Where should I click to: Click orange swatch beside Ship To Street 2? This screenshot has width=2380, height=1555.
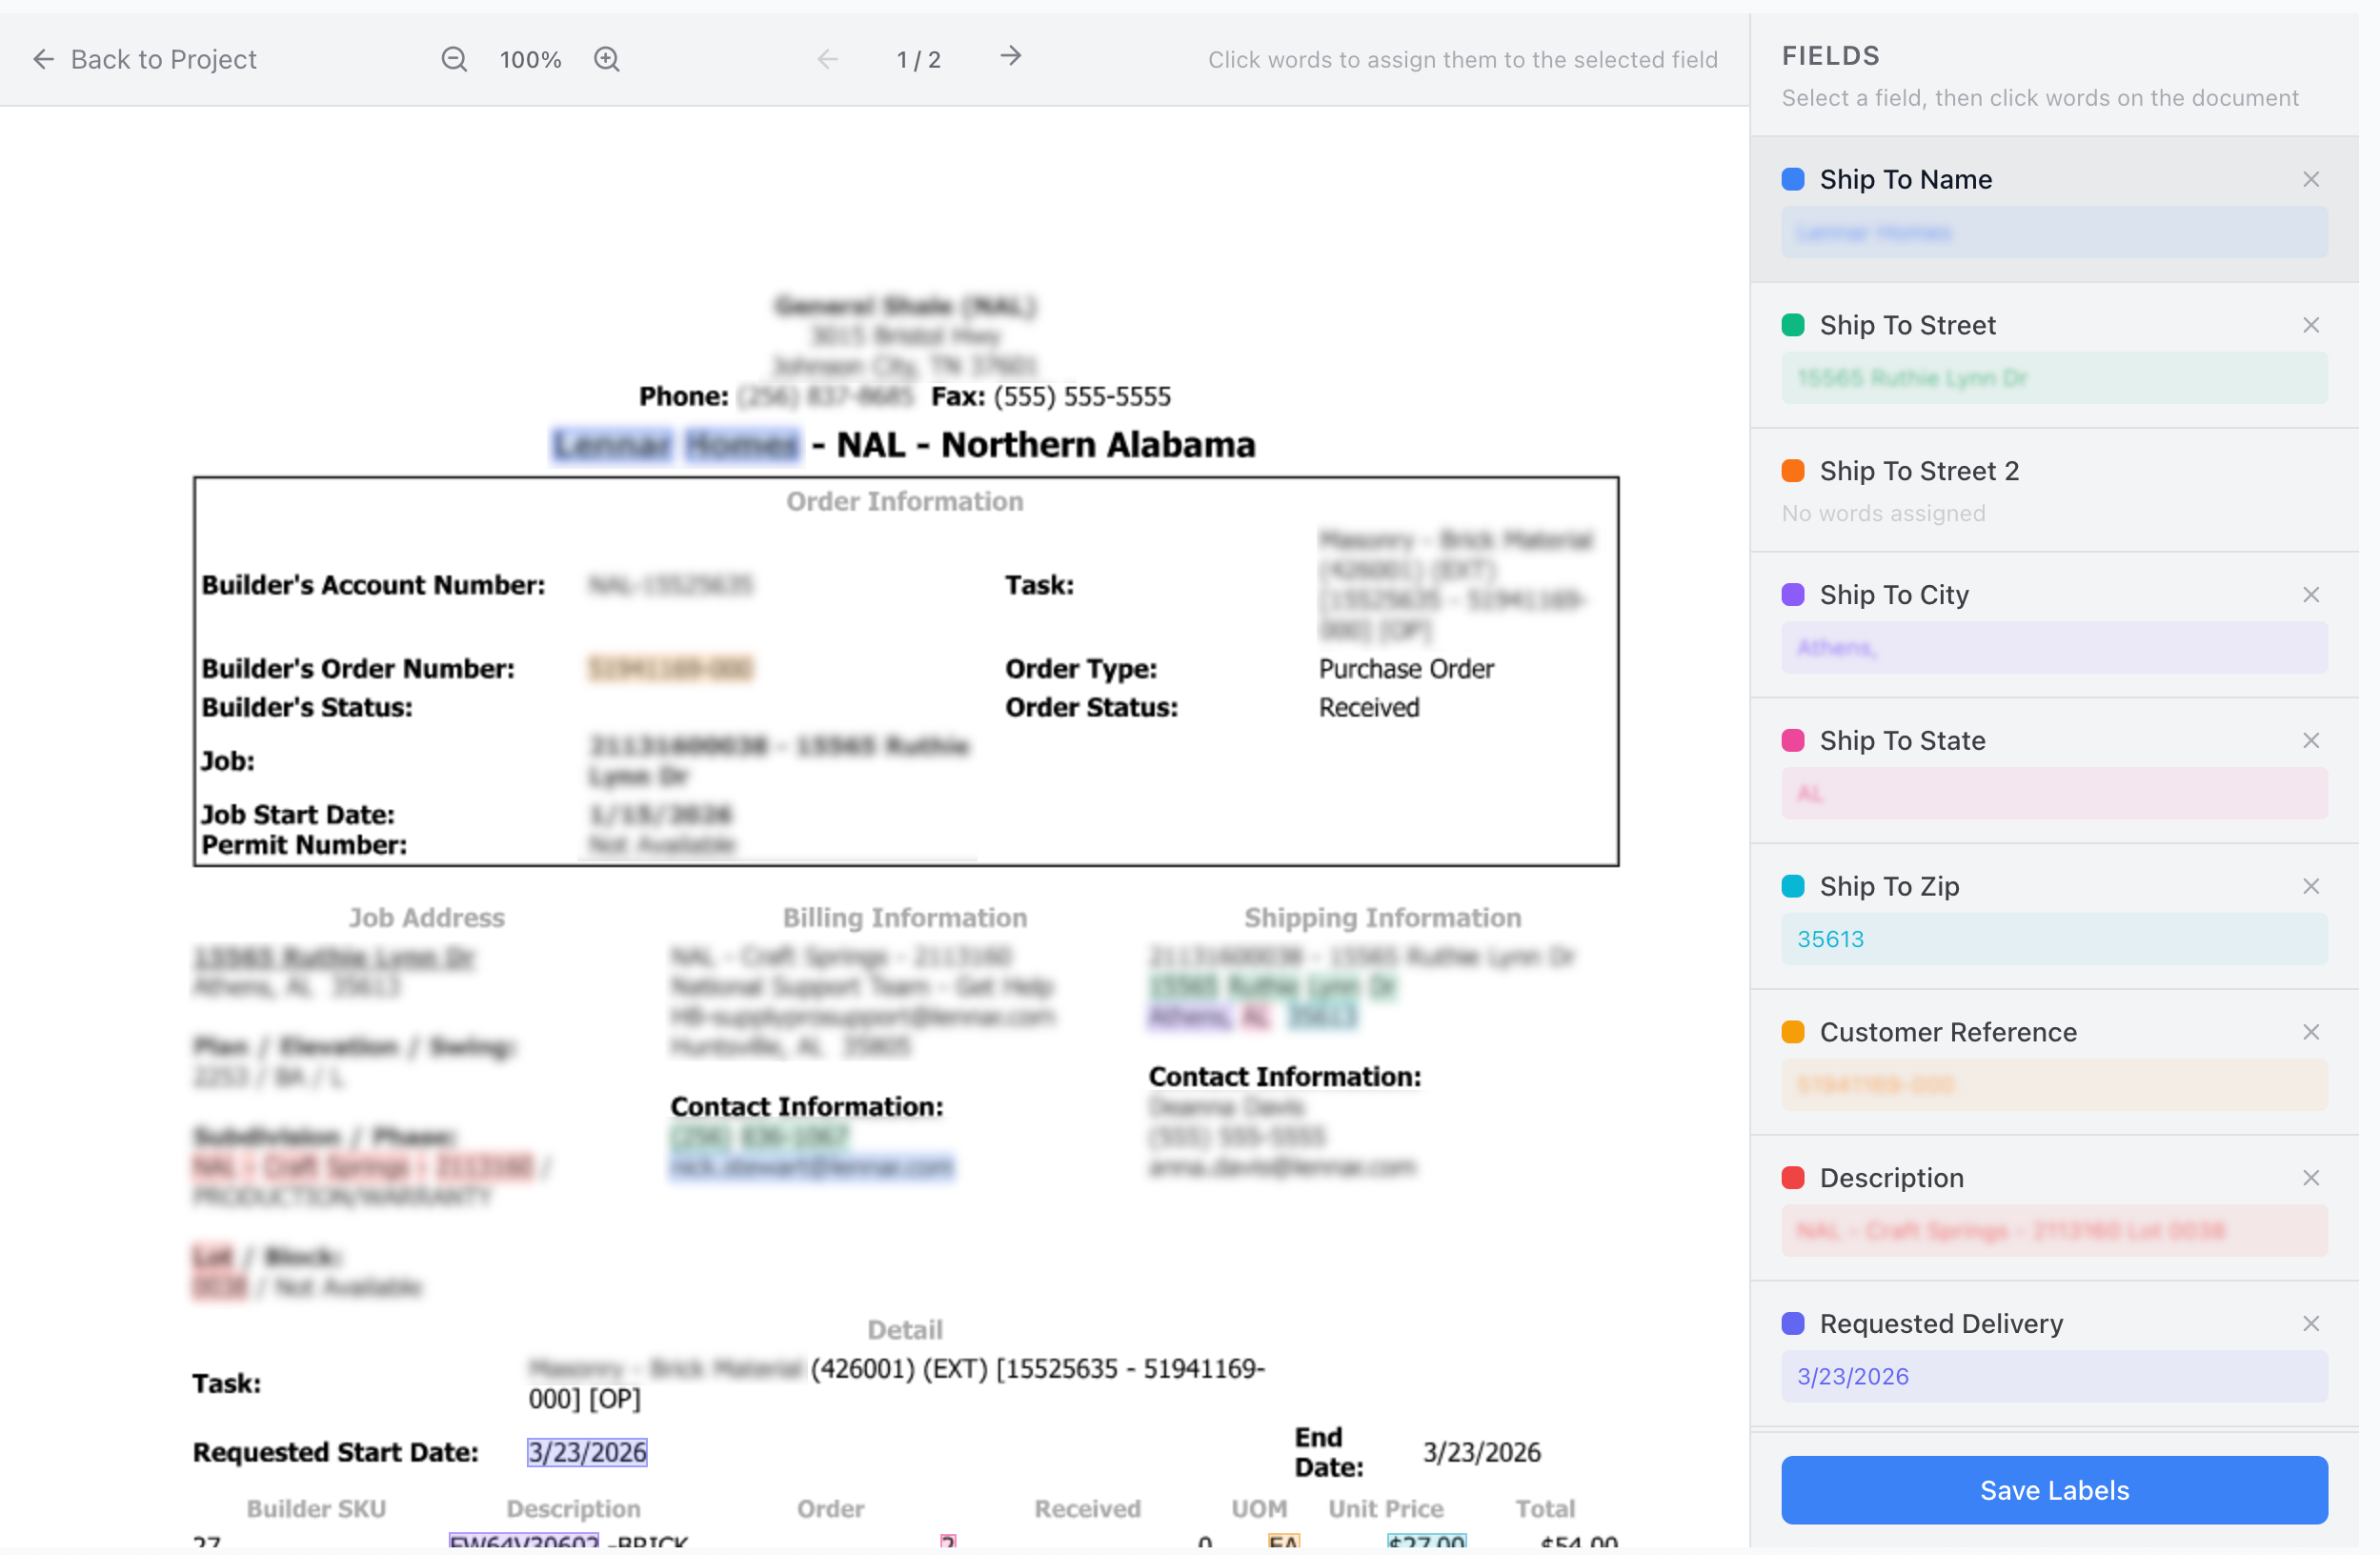(1793, 471)
